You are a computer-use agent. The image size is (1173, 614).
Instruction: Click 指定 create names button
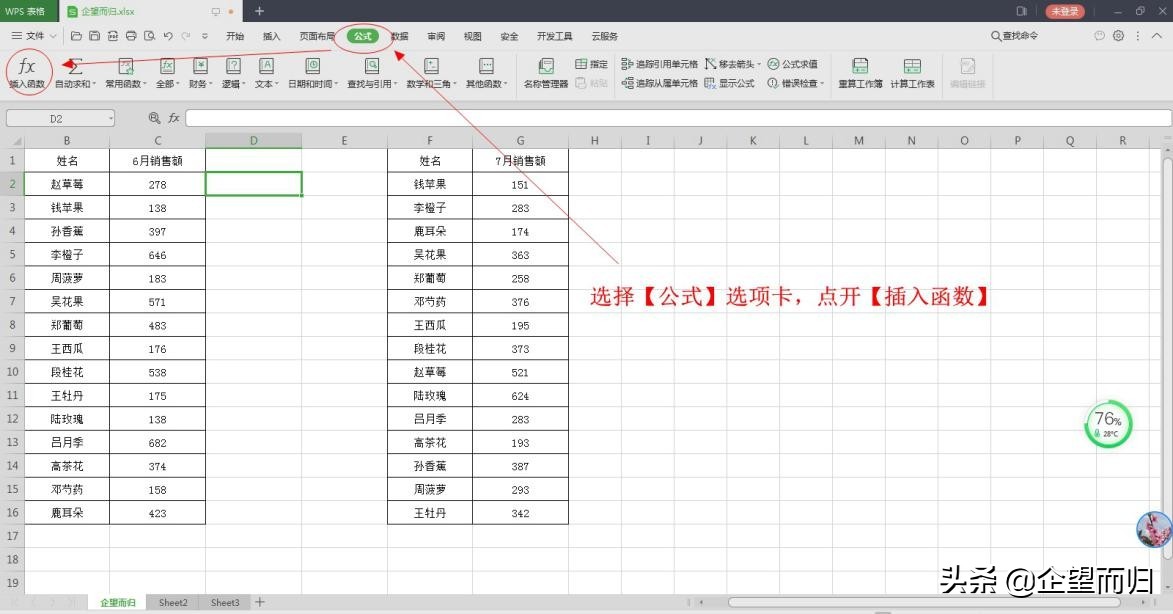click(592, 64)
